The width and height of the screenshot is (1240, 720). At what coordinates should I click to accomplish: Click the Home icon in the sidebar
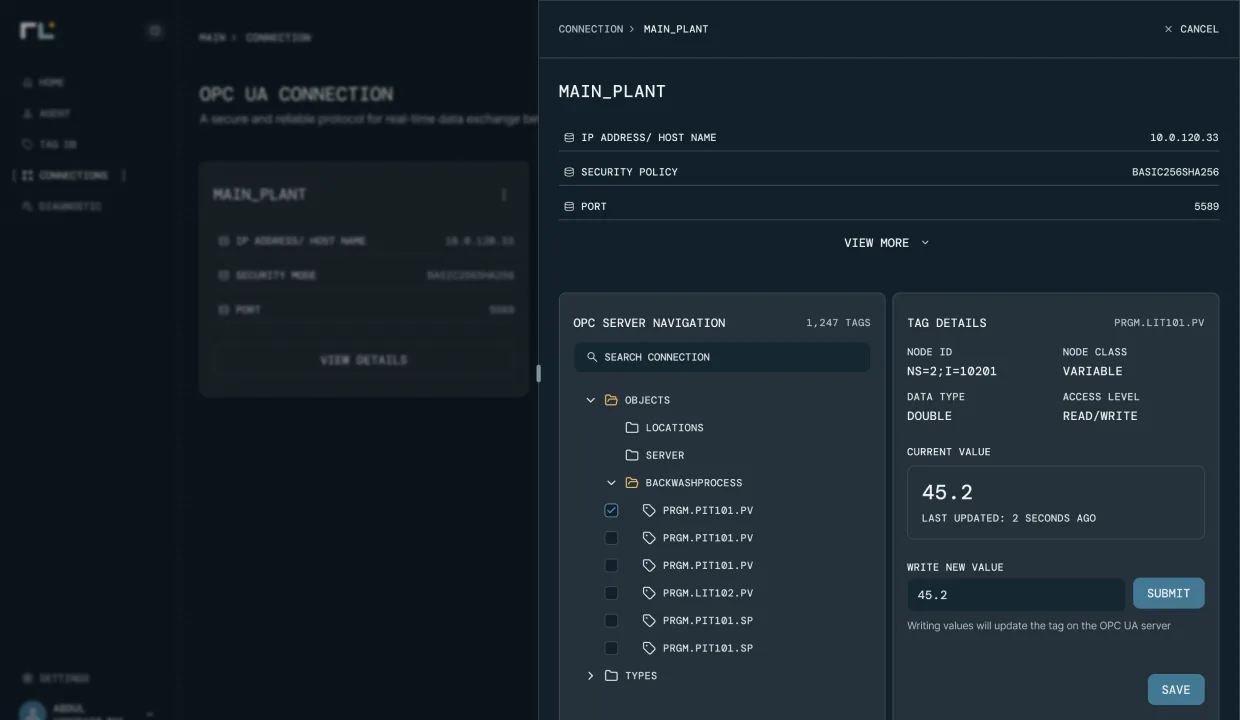(x=28, y=82)
